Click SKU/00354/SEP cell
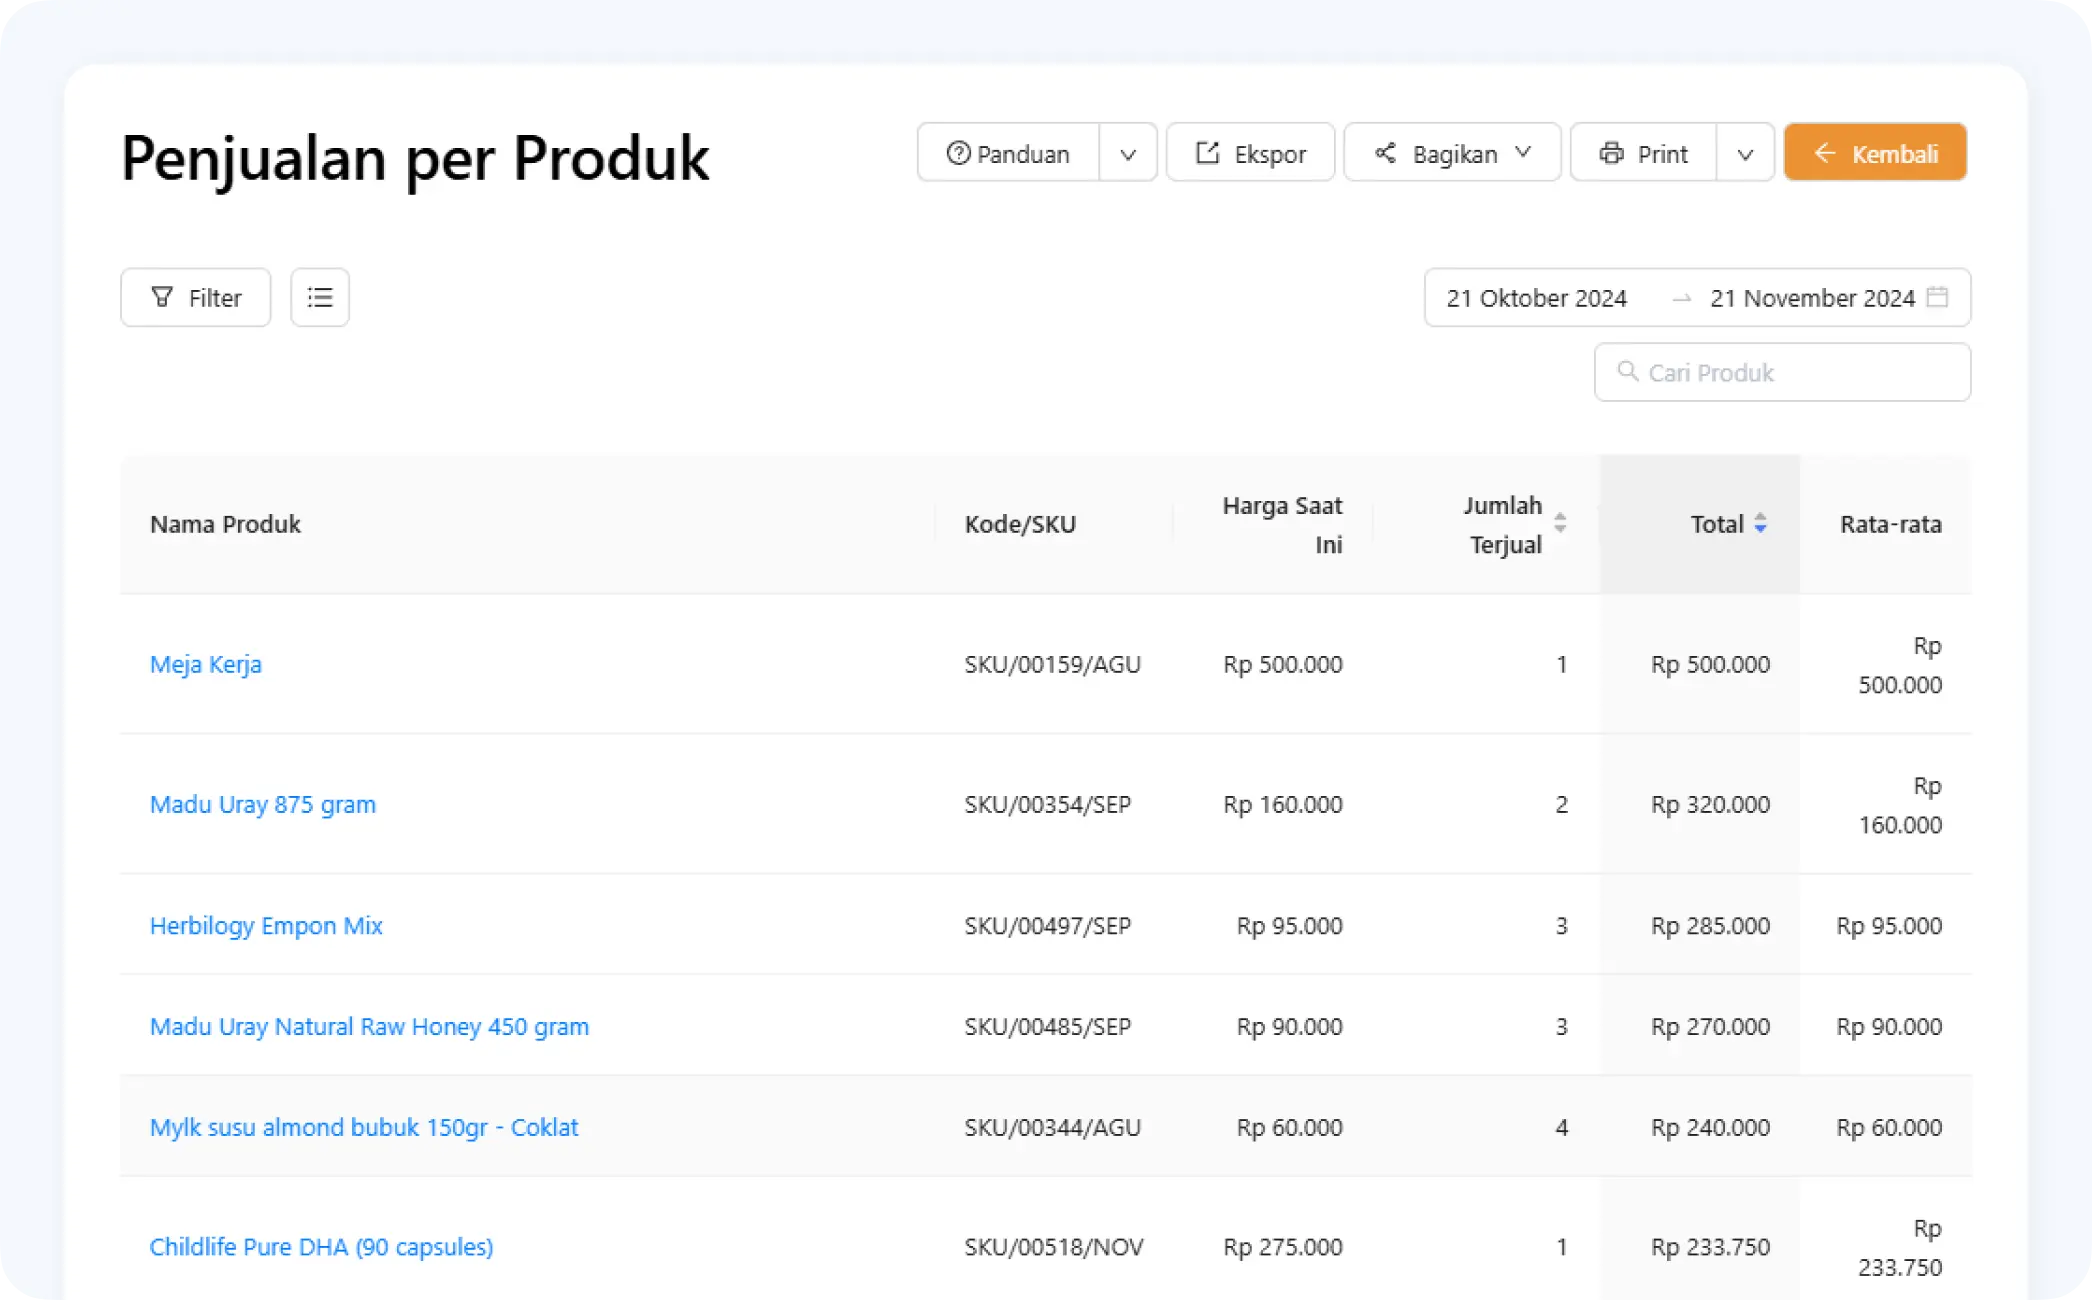The height and width of the screenshot is (1300, 2092). coord(1047,804)
